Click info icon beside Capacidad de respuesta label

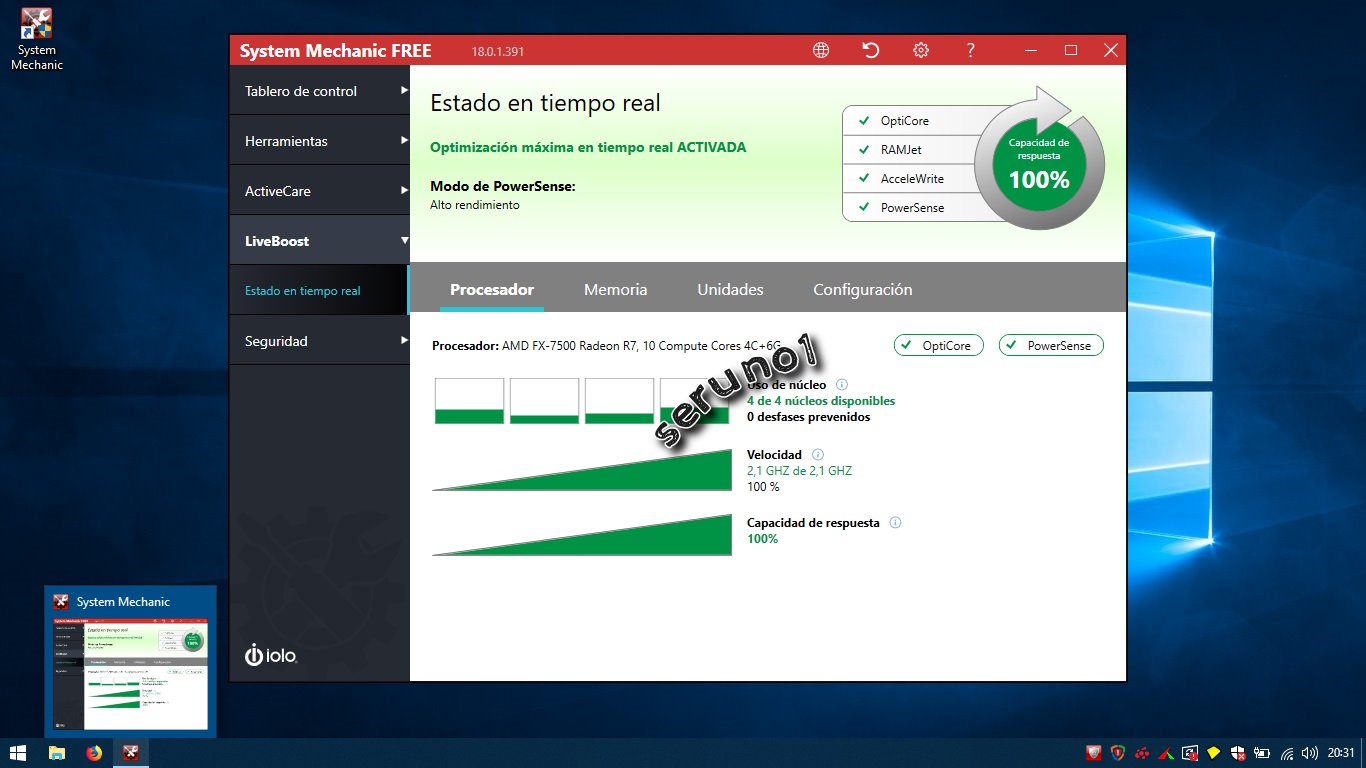pyautogui.click(x=896, y=523)
